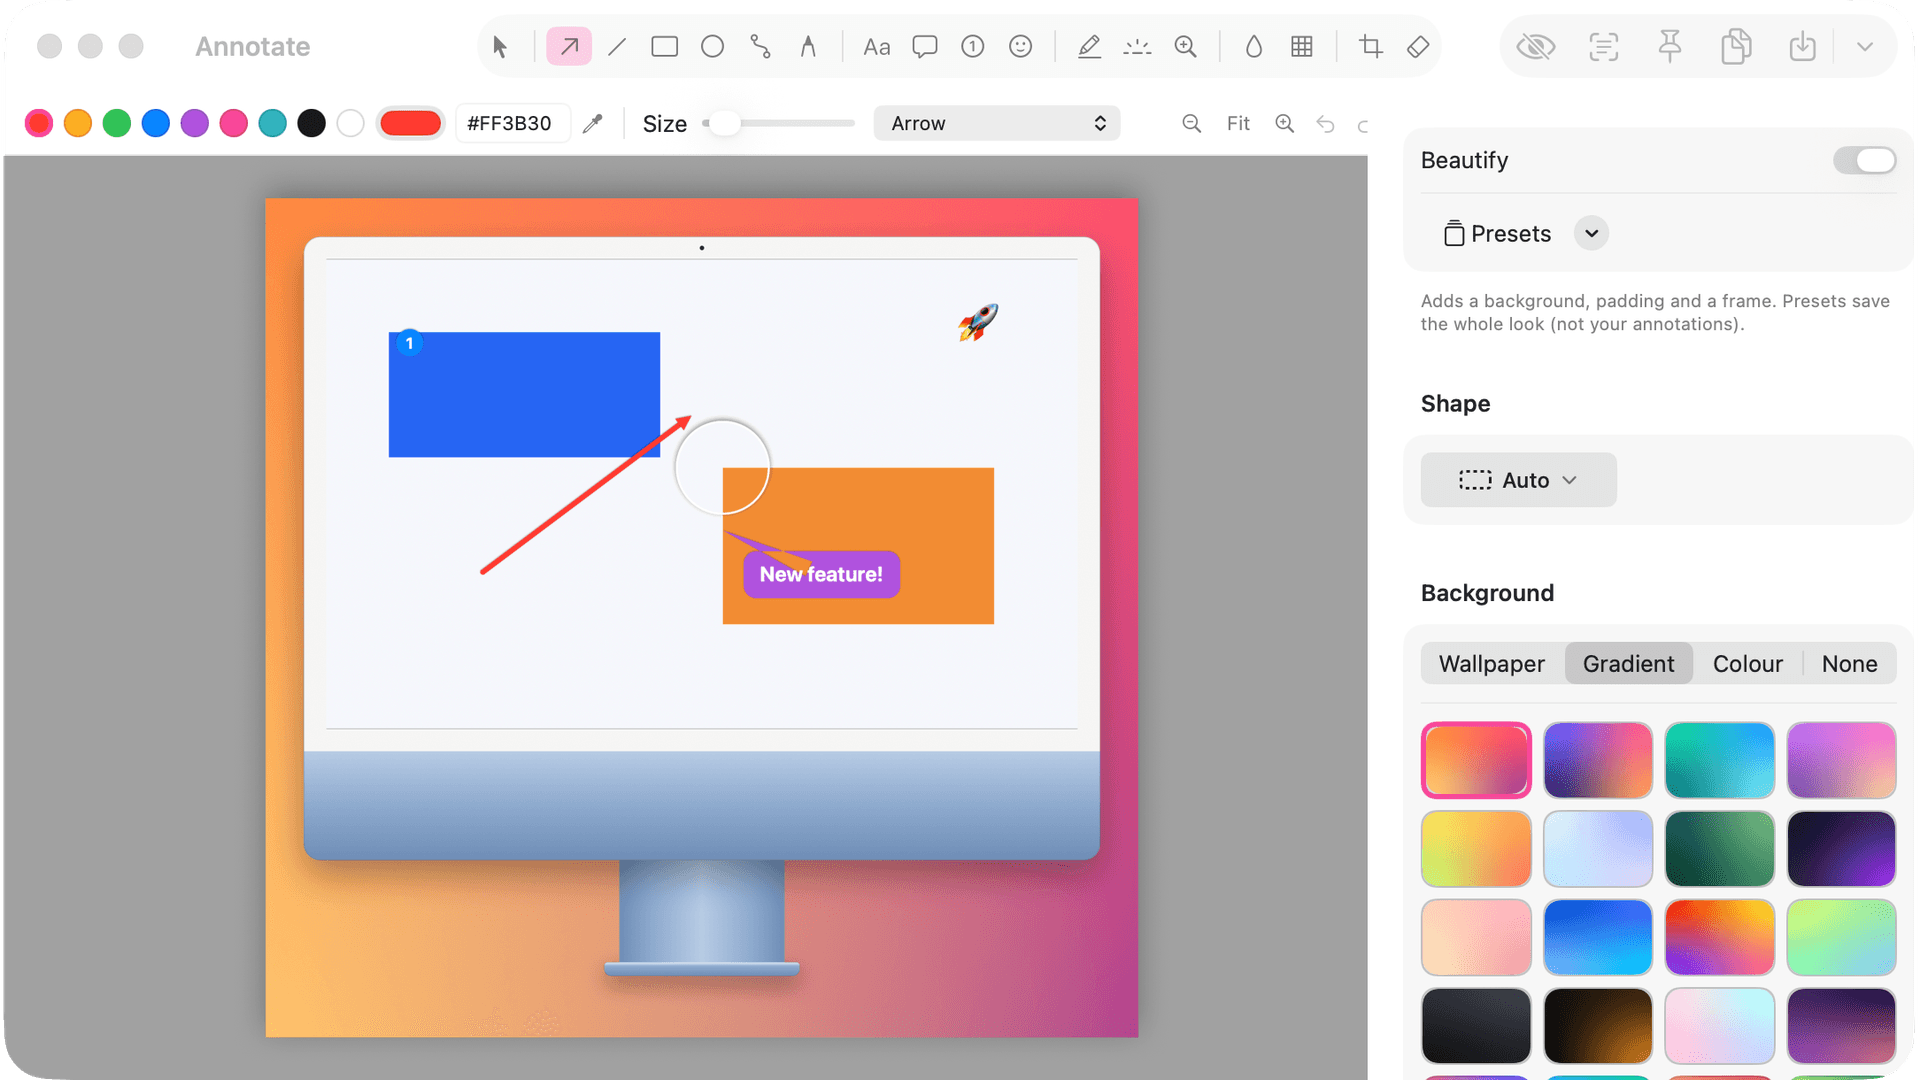The height and width of the screenshot is (1080, 1920).
Task: Open the Auto shape dropdown
Action: [x=1518, y=480]
